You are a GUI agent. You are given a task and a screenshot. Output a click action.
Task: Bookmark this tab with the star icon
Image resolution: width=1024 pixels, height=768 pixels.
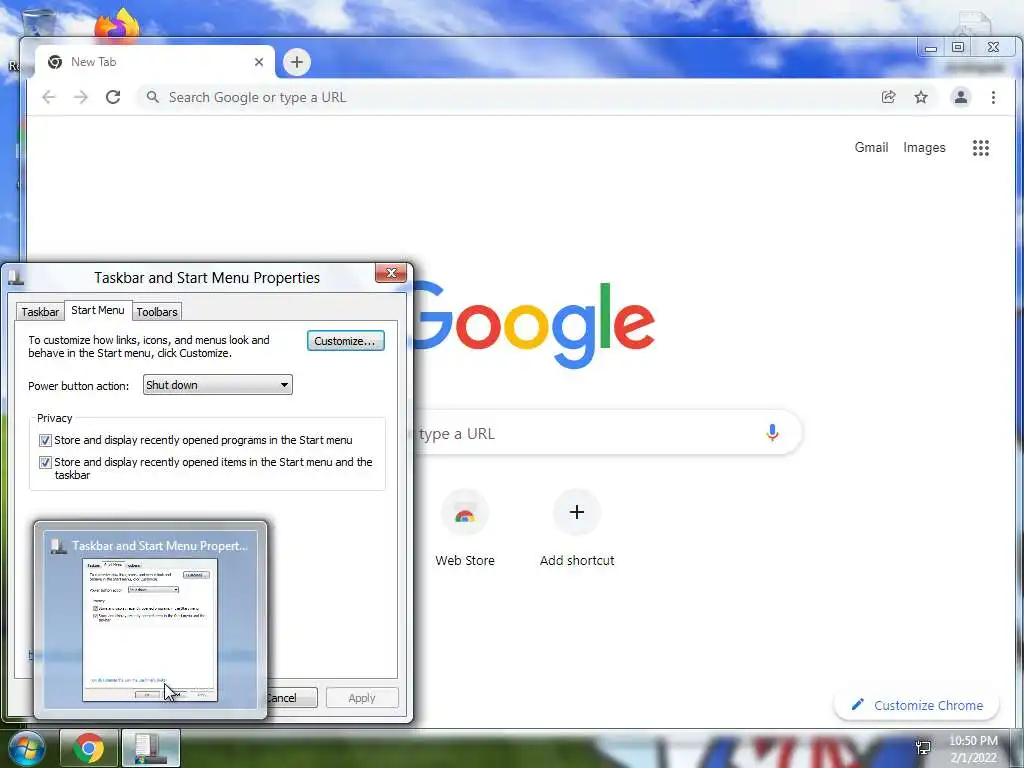921,97
